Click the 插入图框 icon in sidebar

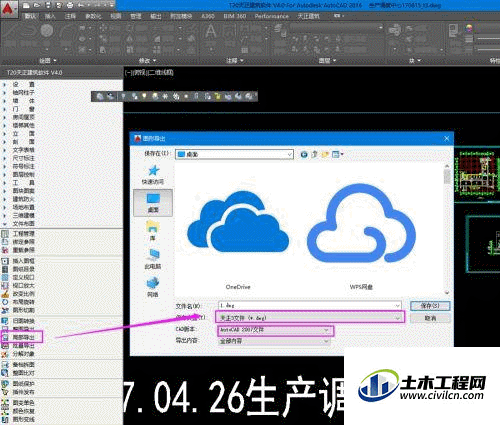coord(5,261)
